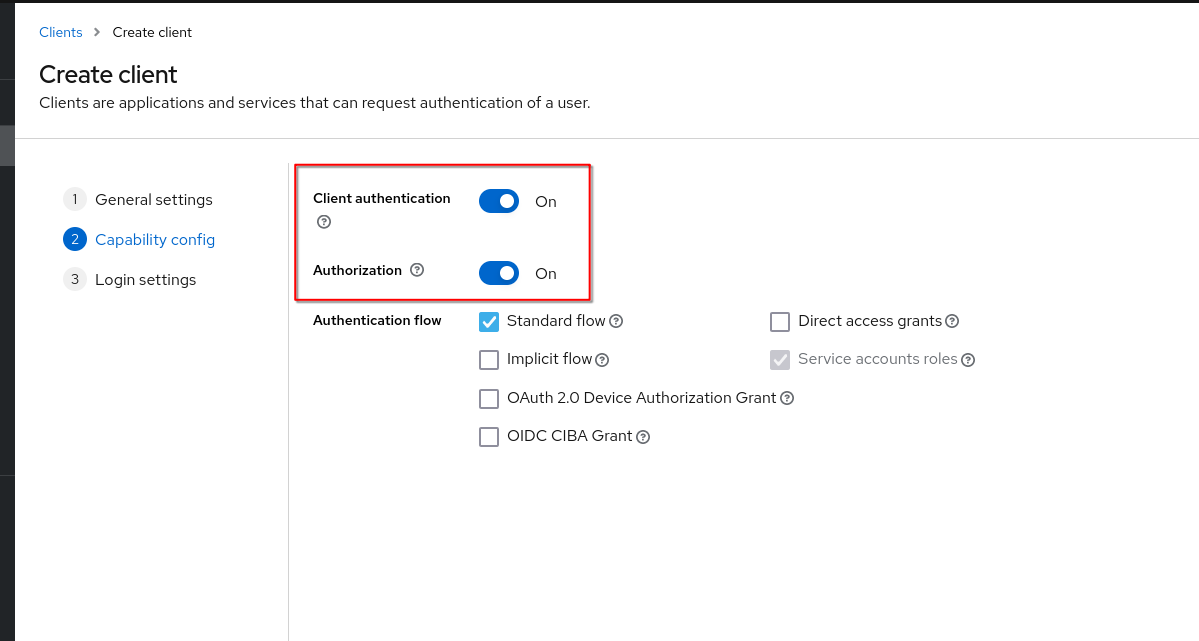Click the Create client page heading
The height and width of the screenshot is (641, 1199).
108,74
